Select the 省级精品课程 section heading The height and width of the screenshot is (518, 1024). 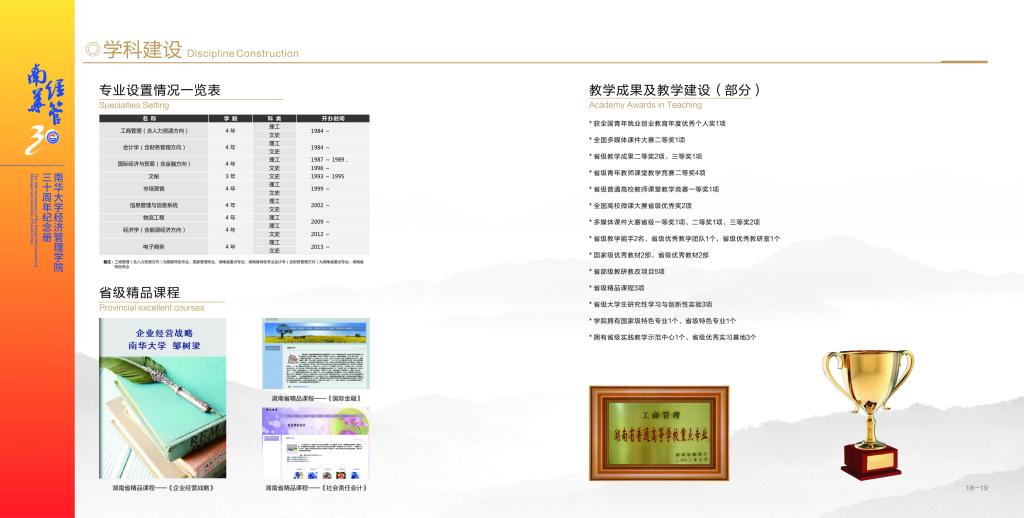[x=139, y=292]
